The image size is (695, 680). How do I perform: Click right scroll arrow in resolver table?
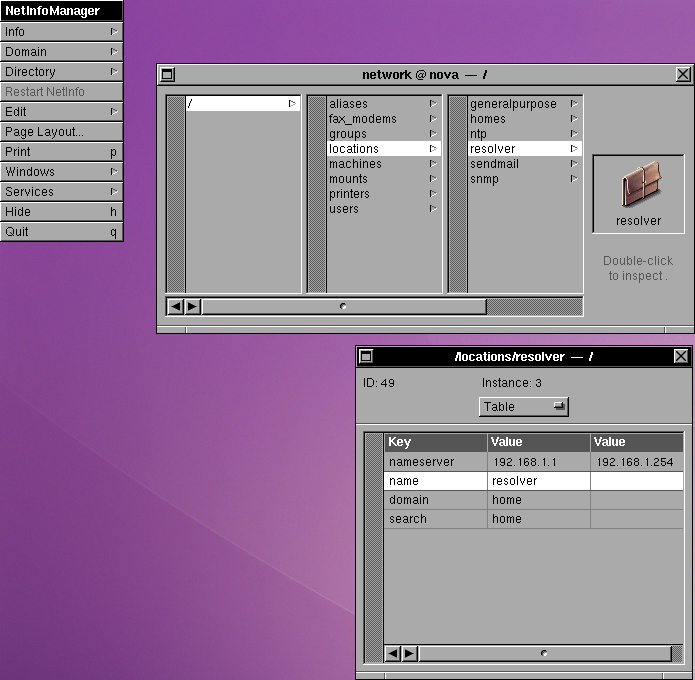tap(409, 653)
